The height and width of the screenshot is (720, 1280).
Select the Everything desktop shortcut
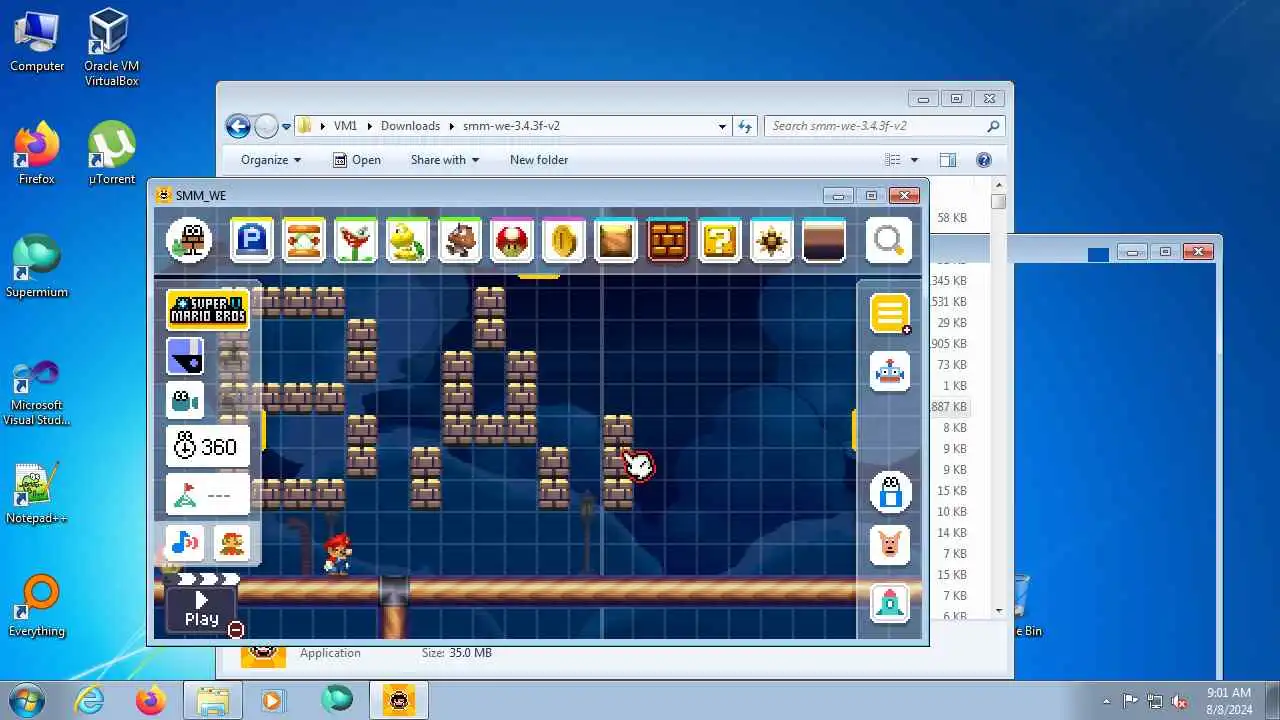37,605
